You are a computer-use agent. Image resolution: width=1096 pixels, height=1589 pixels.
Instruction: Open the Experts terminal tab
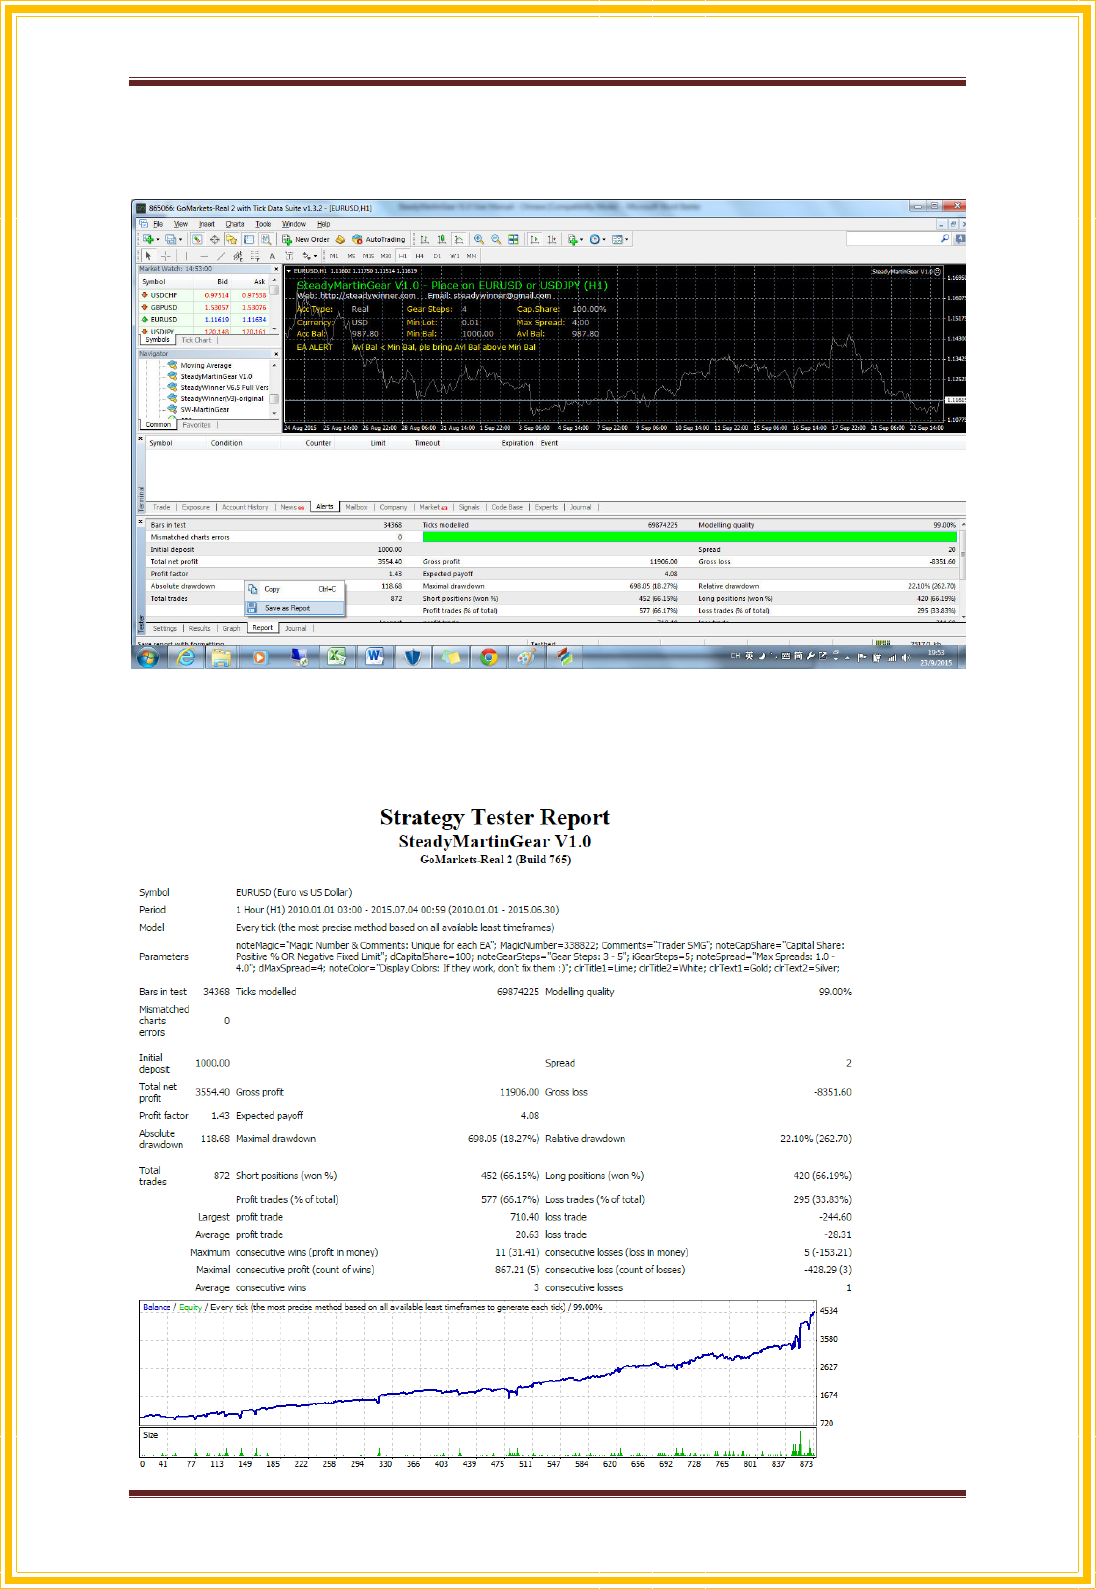pyautogui.click(x=546, y=507)
